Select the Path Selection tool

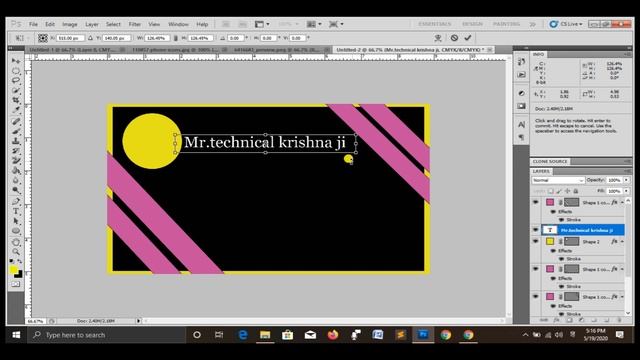coord(16,221)
